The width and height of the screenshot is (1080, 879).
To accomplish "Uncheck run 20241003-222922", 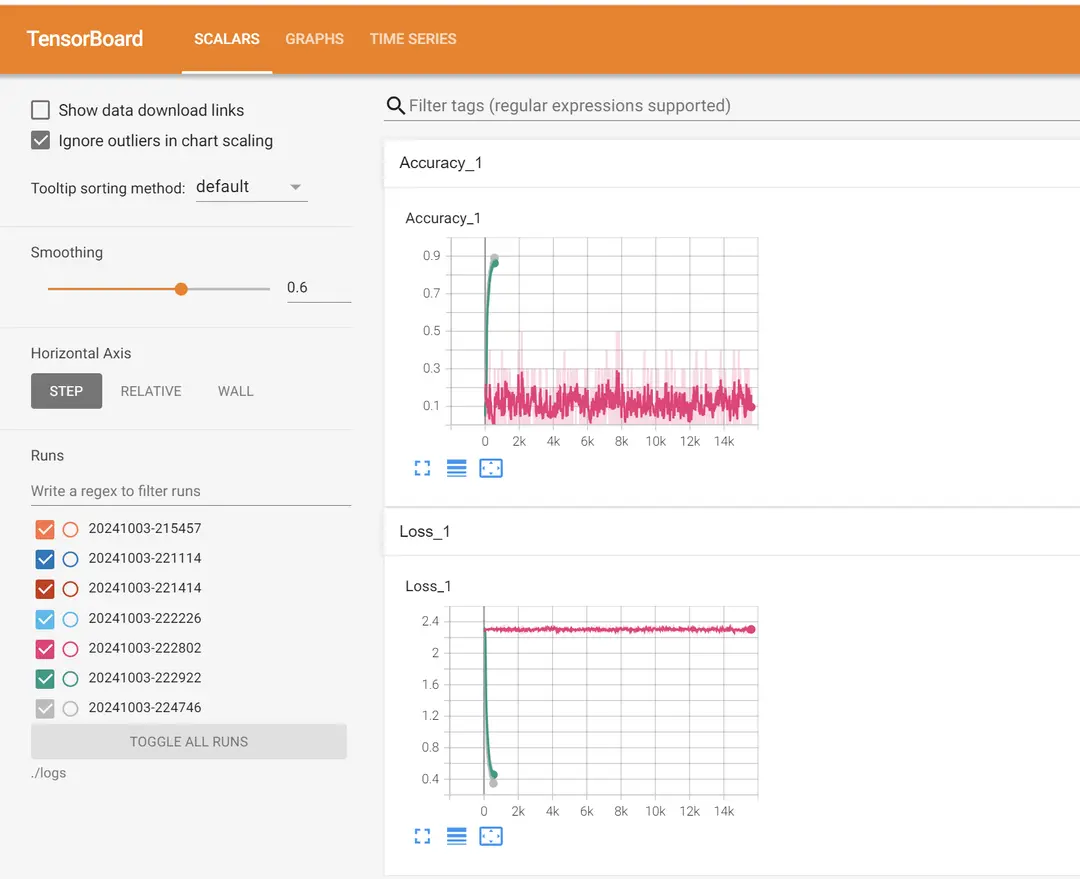I will tap(45, 679).
